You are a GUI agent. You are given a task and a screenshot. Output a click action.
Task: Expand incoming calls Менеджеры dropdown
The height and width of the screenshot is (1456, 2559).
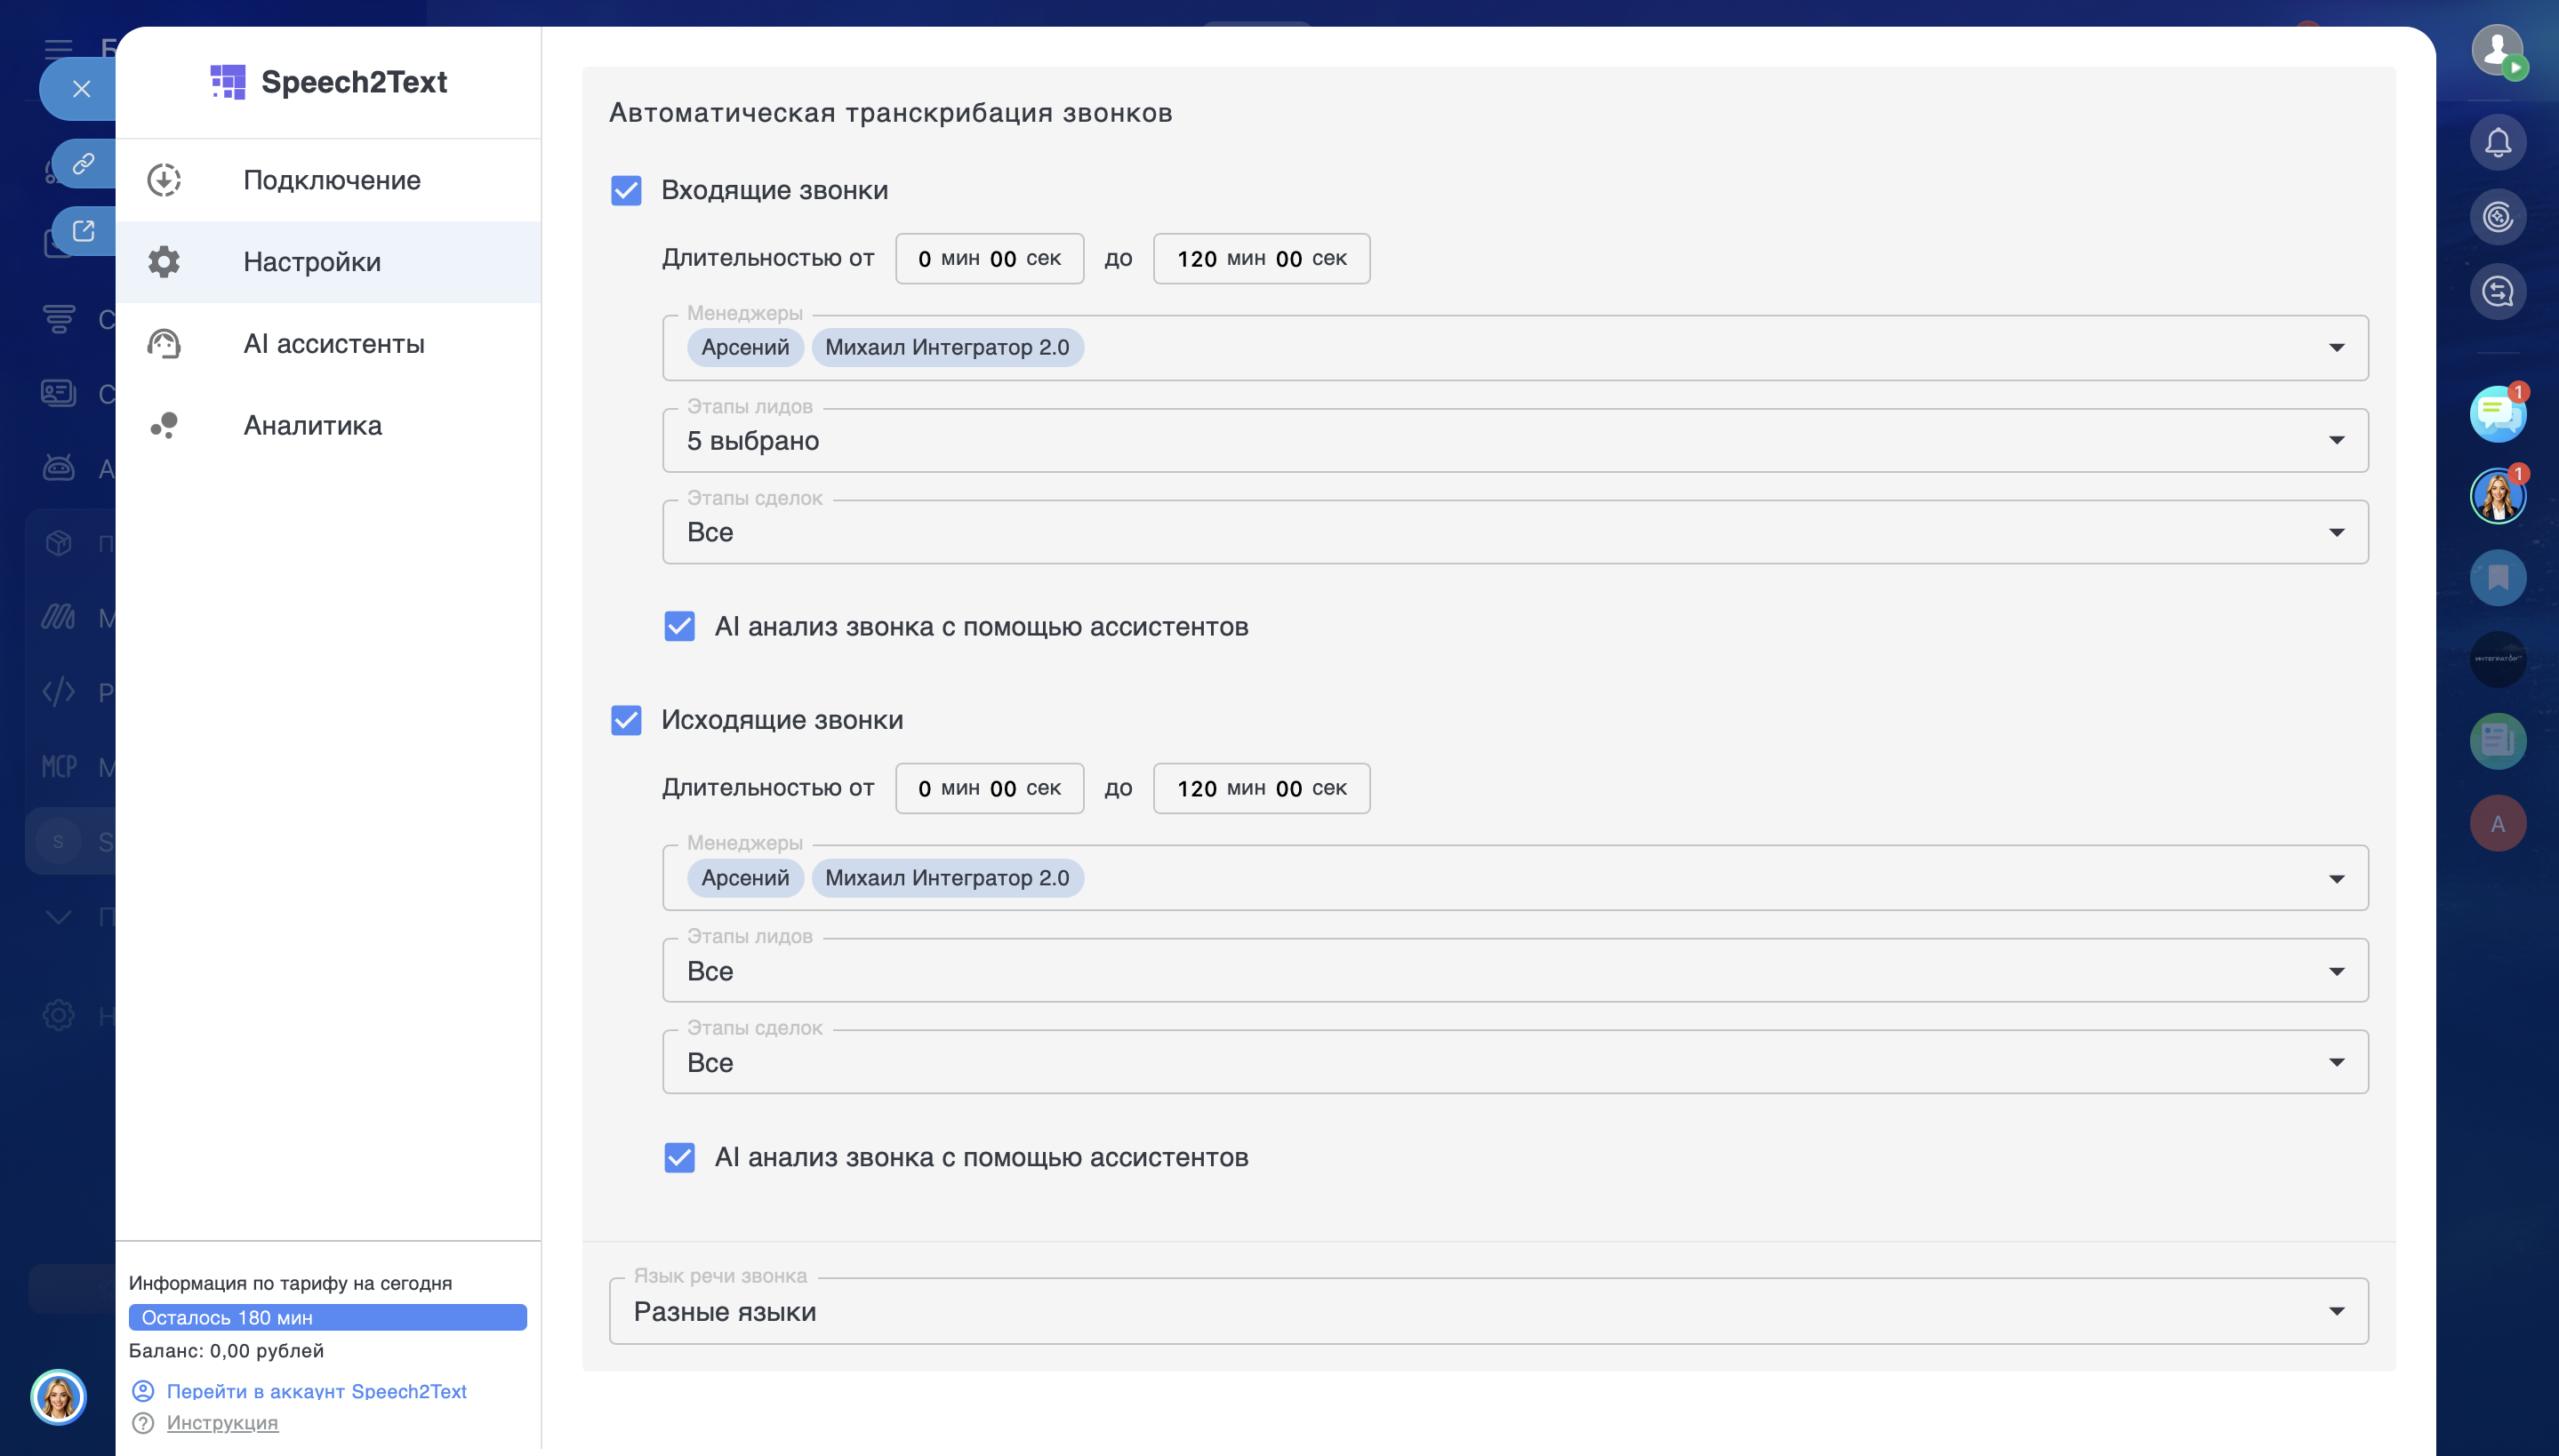[2335, 347]
